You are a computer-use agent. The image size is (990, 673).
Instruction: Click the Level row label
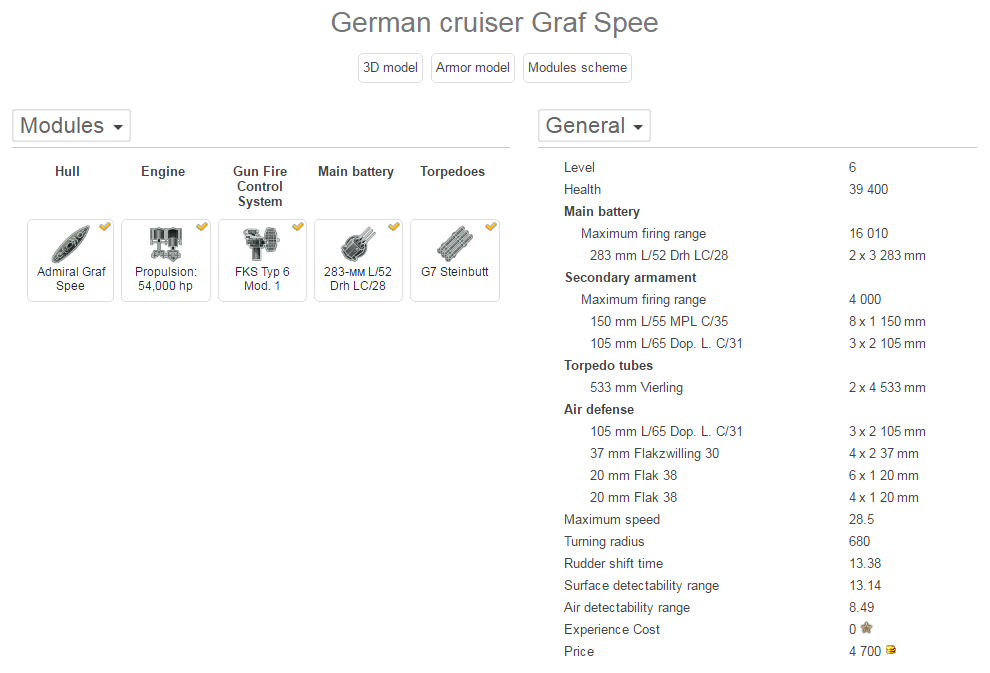[x=580, y=167]
